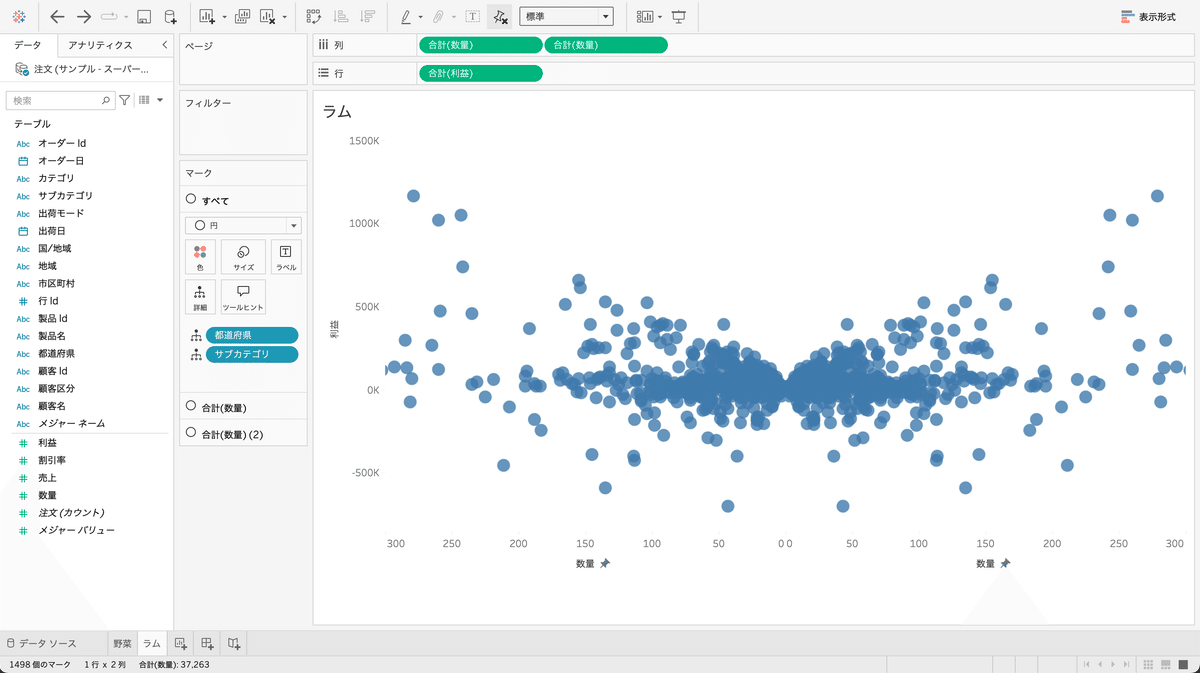Select the すべて marks section

pos(243,200)
